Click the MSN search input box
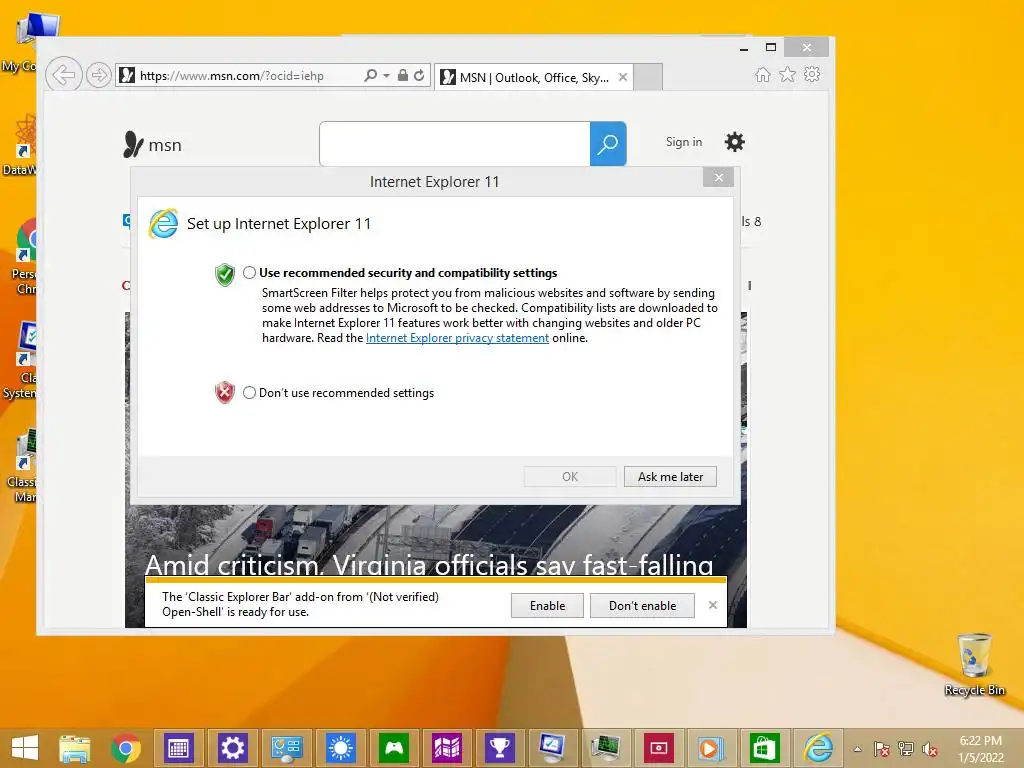This screenshot has width=1024, height=768. [x=455, y=144]
